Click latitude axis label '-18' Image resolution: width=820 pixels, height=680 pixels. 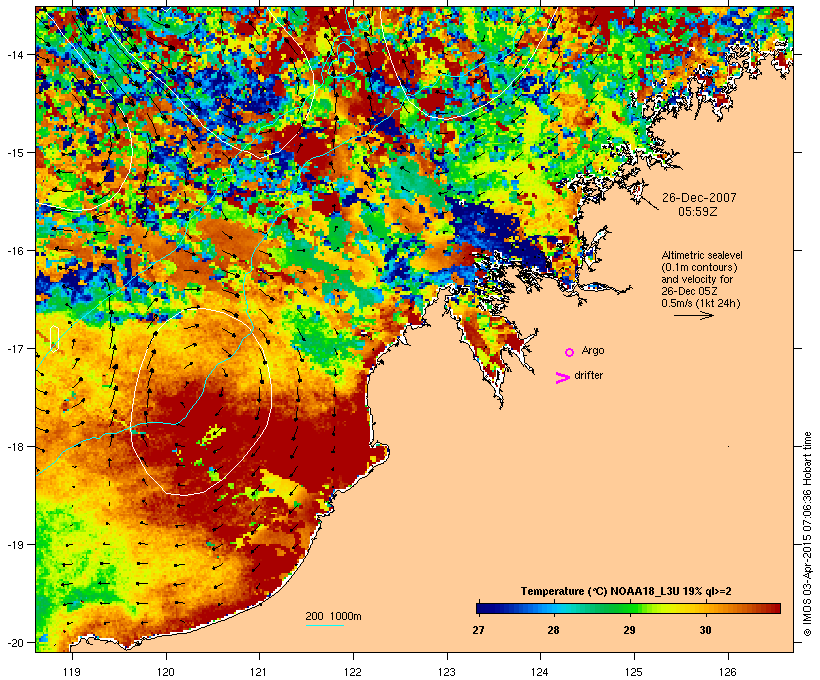pos(15,447)
